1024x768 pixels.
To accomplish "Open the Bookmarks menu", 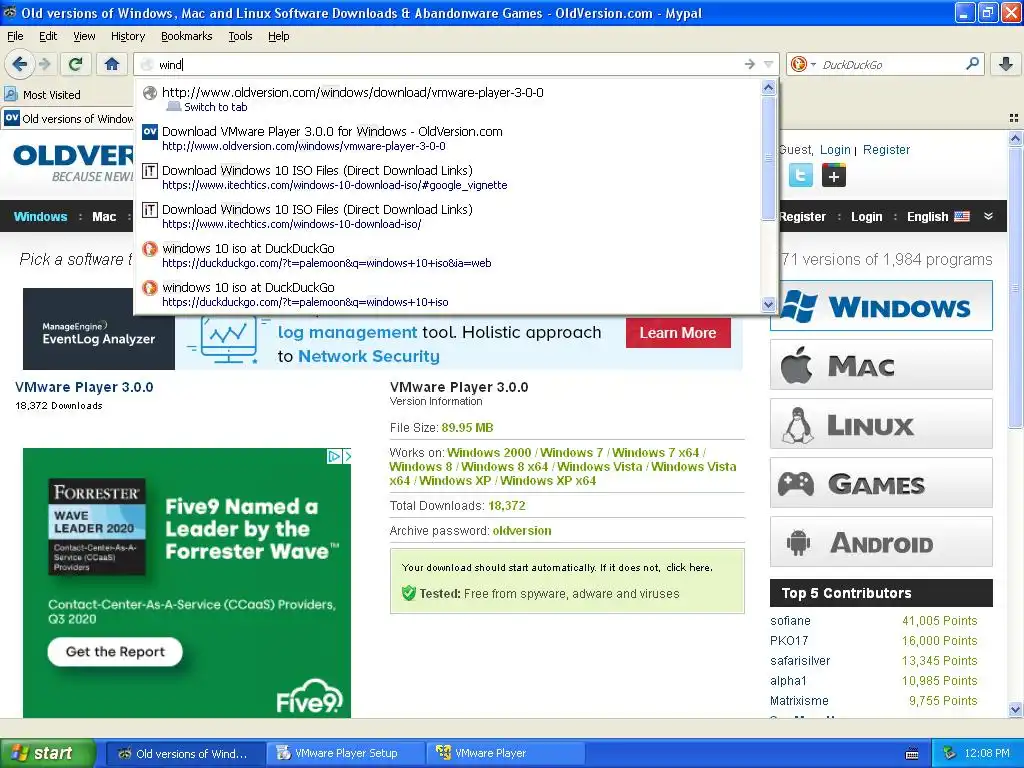I will coord(186,36).
